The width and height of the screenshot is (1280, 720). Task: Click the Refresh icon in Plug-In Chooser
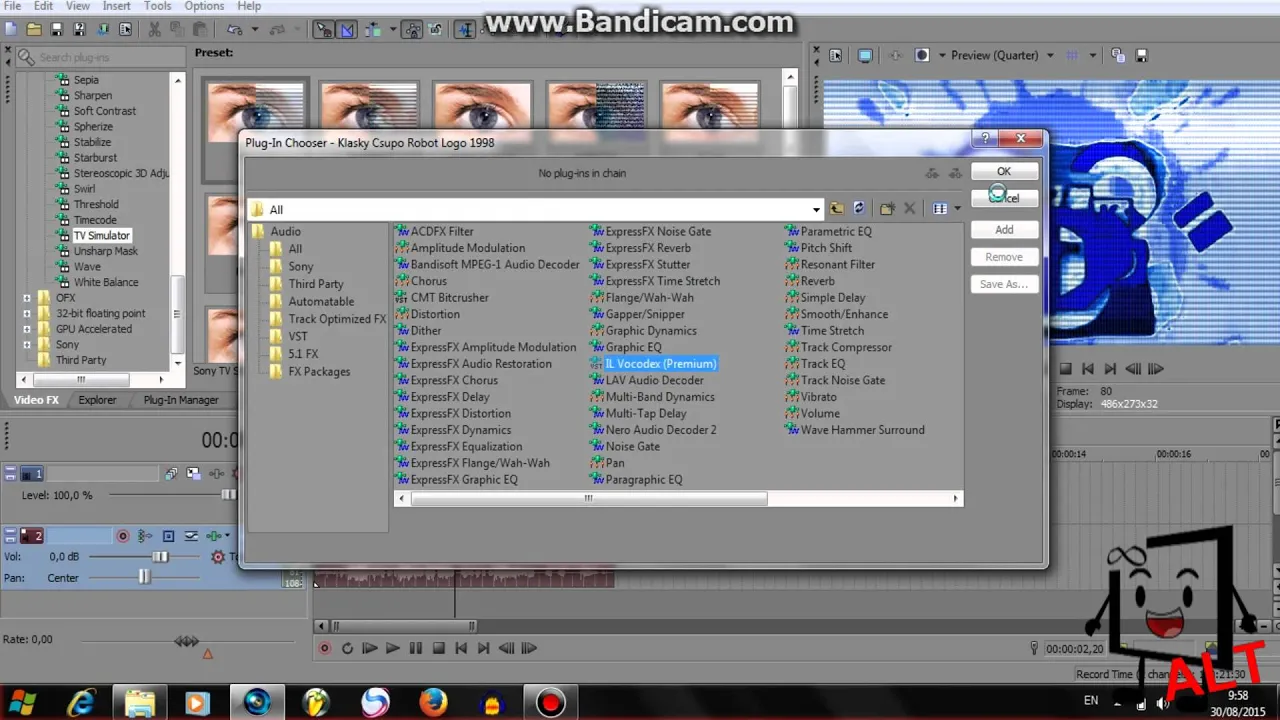858,209
